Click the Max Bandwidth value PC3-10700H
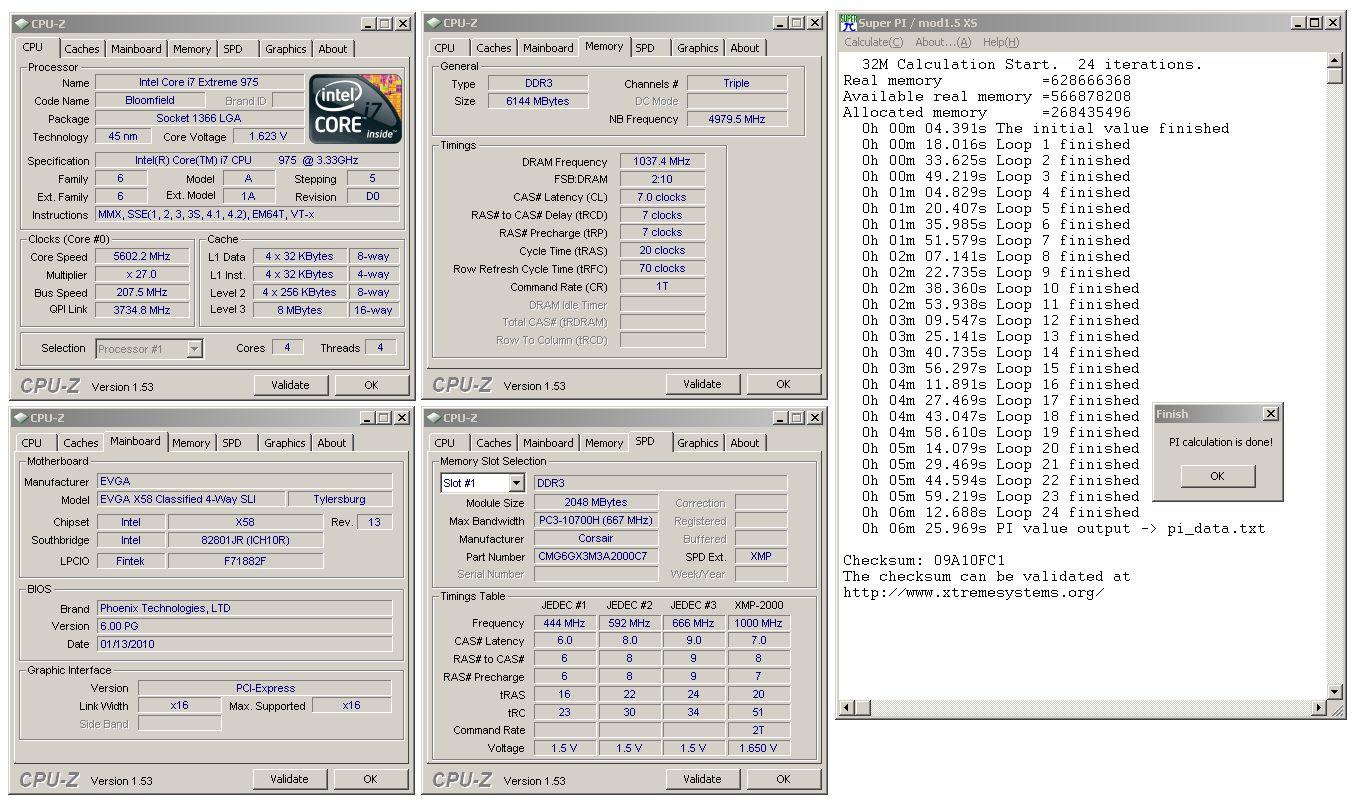The width and height of the screenshot is (1357, 804). pos(596,521)
